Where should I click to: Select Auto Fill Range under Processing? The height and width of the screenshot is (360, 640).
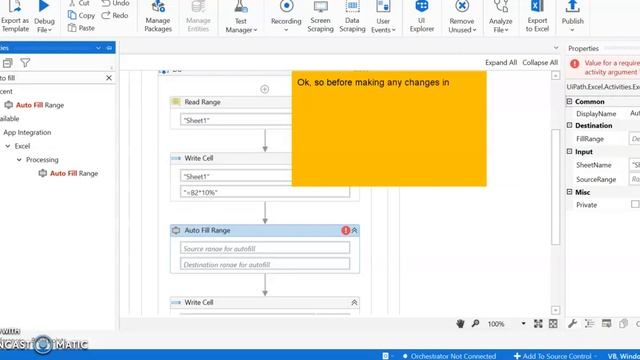pos(68,173)
